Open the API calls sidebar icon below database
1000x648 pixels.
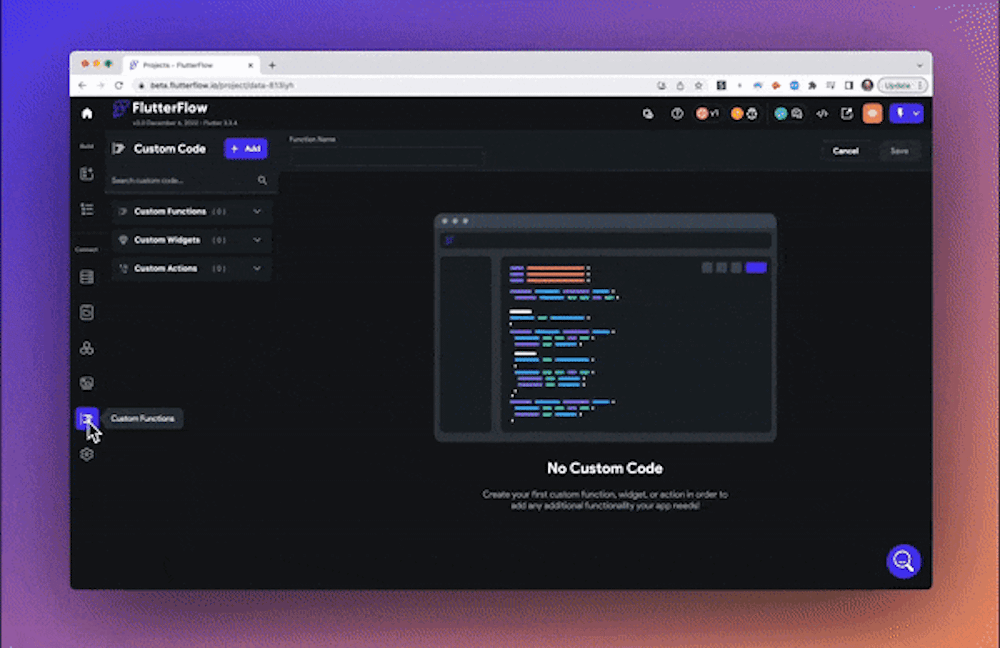87,313
